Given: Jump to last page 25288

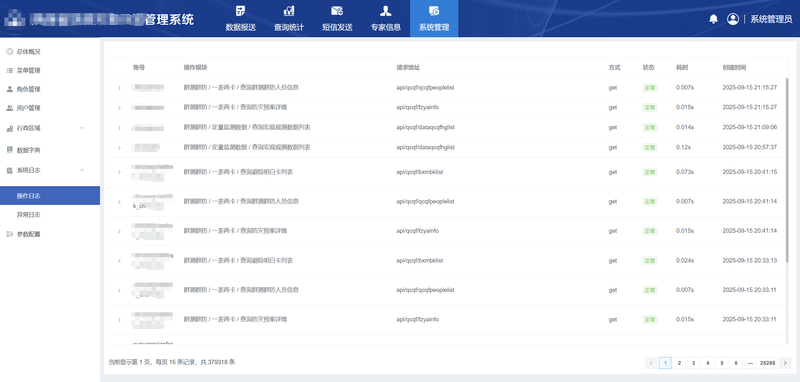Looking at the screenshot, I should point(767,363).
